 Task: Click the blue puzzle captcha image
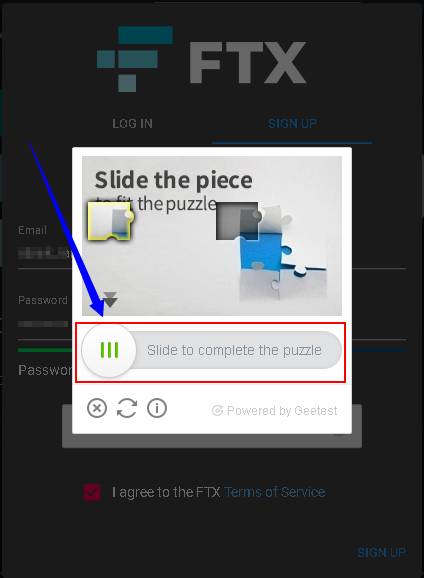coord(212,236)
